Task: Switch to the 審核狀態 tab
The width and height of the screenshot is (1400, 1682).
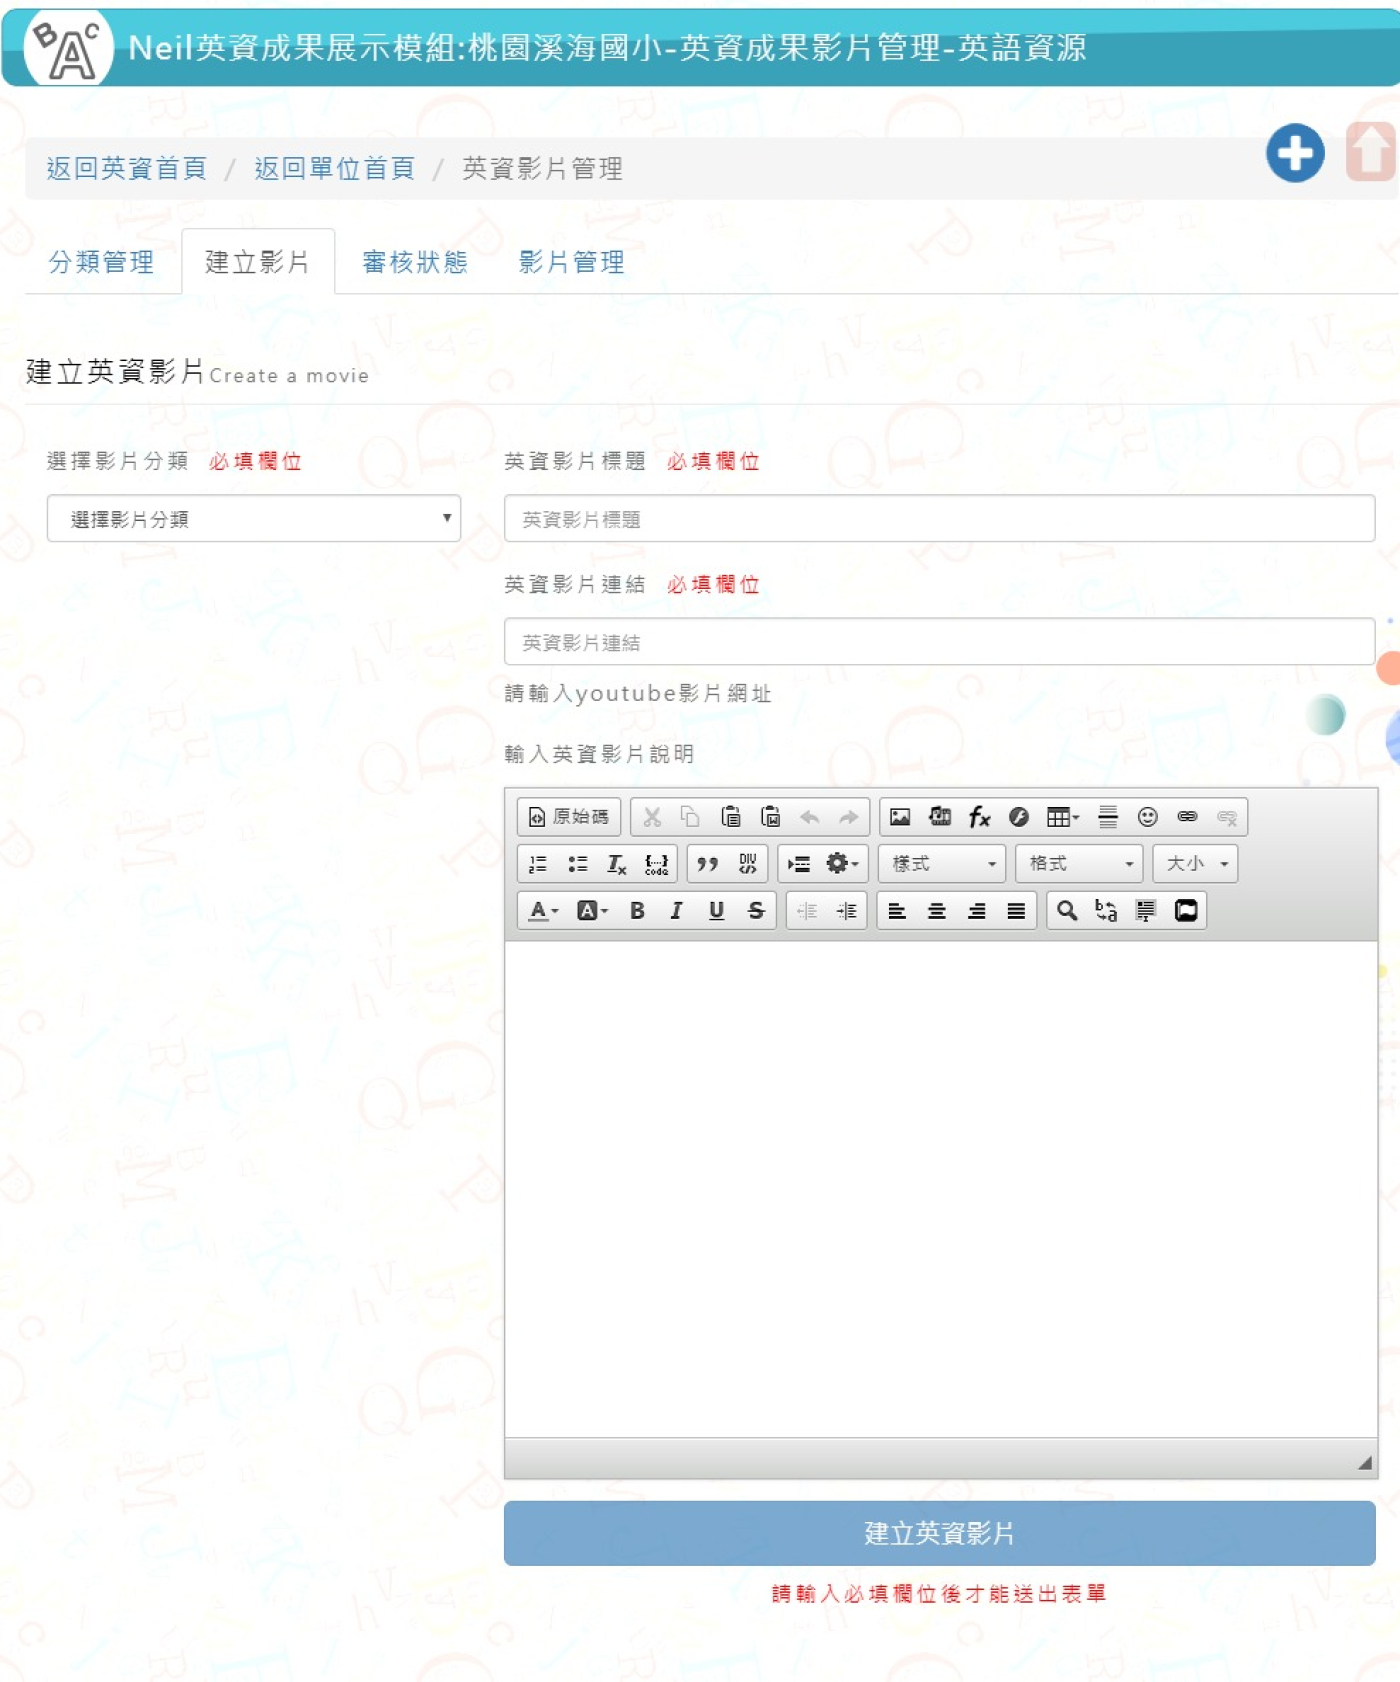Action: [415, 262]
